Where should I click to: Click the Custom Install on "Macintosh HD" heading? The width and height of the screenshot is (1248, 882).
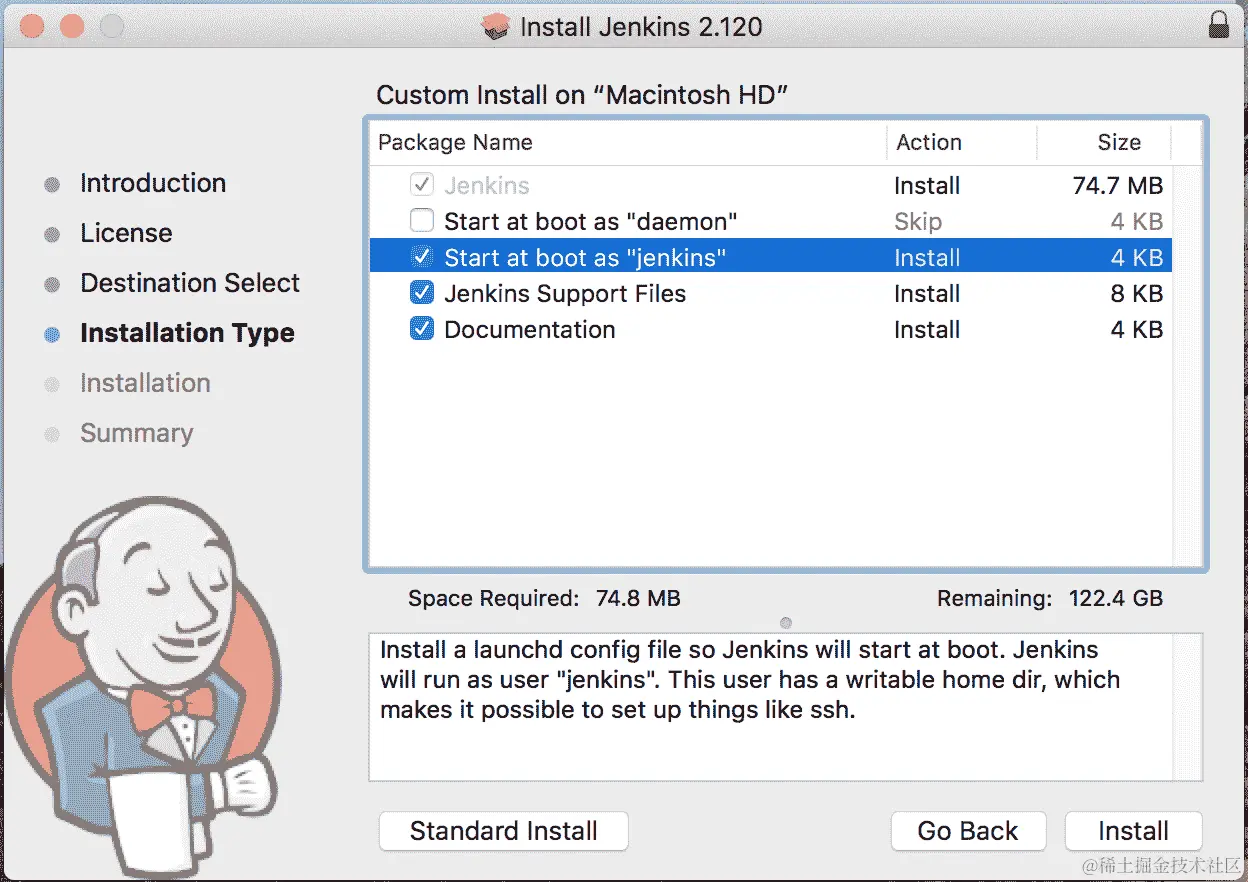(x=583, y=95)
